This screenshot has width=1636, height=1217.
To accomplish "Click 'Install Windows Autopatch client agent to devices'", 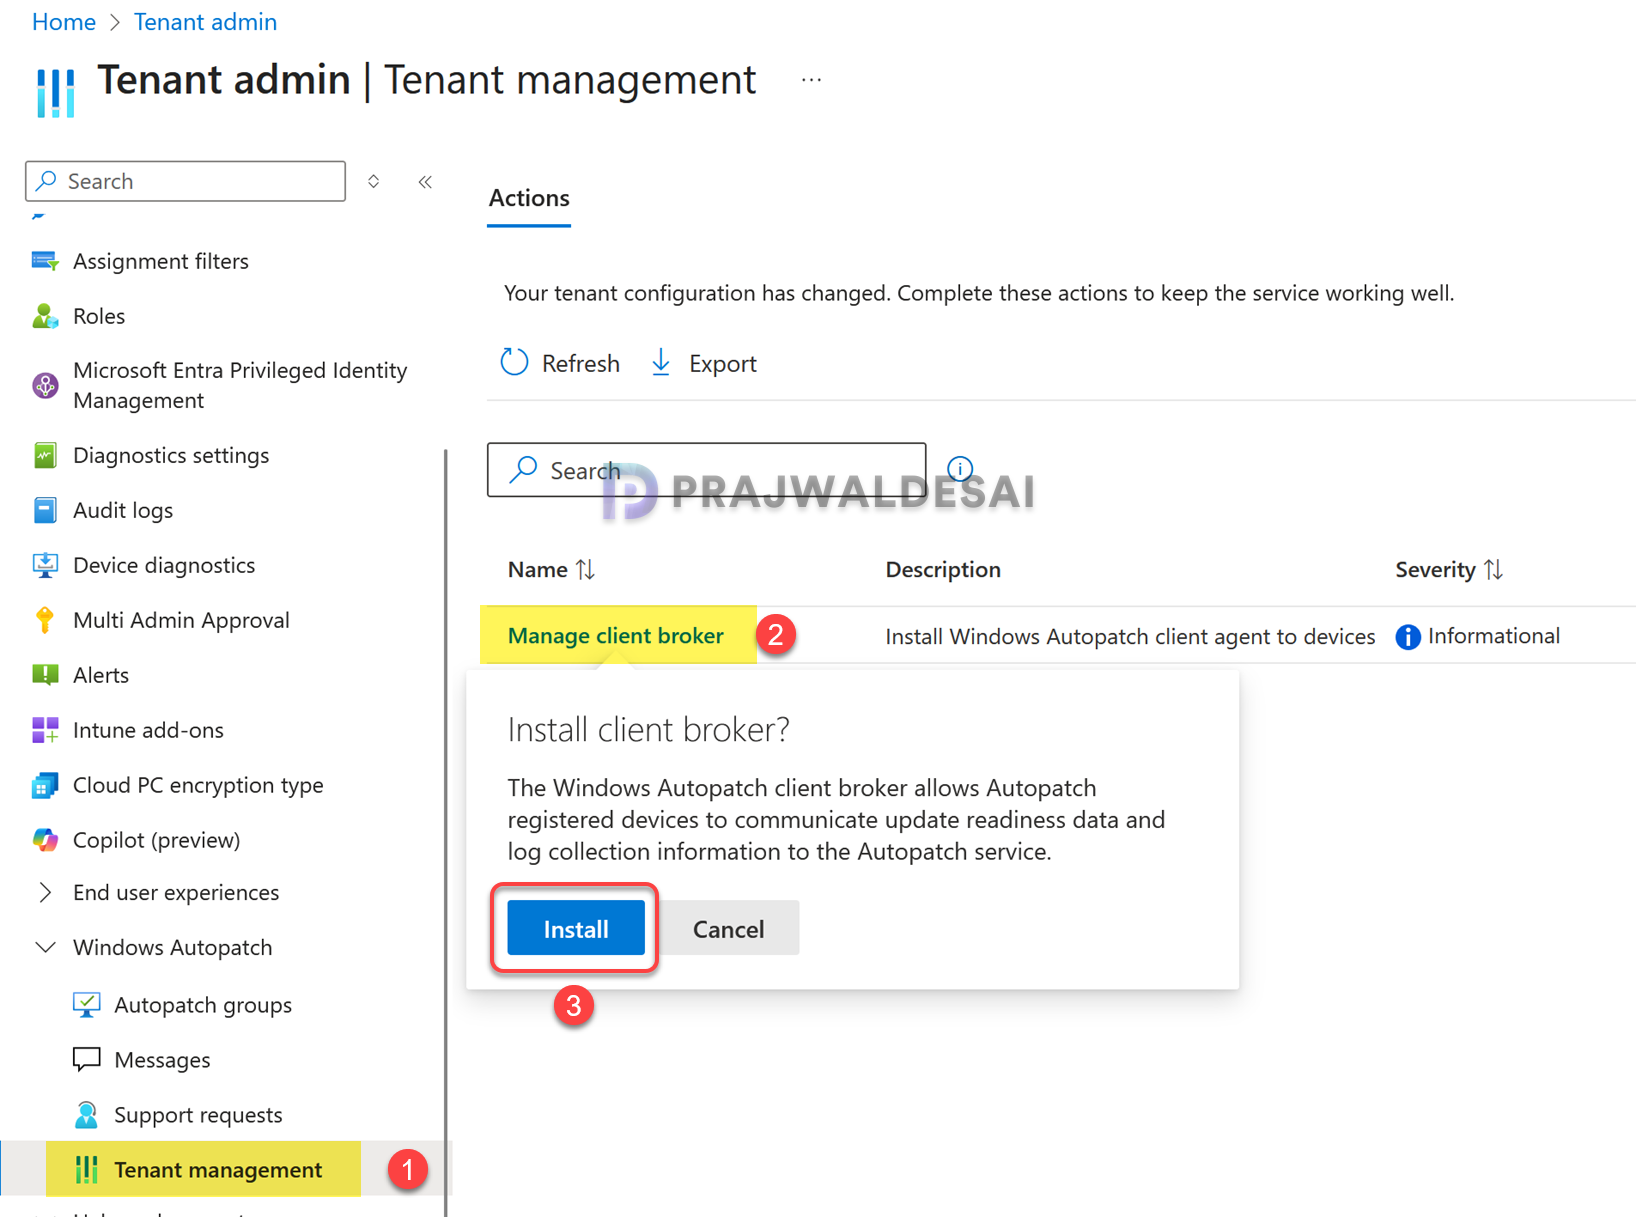I will click(x=1130, y=637).
